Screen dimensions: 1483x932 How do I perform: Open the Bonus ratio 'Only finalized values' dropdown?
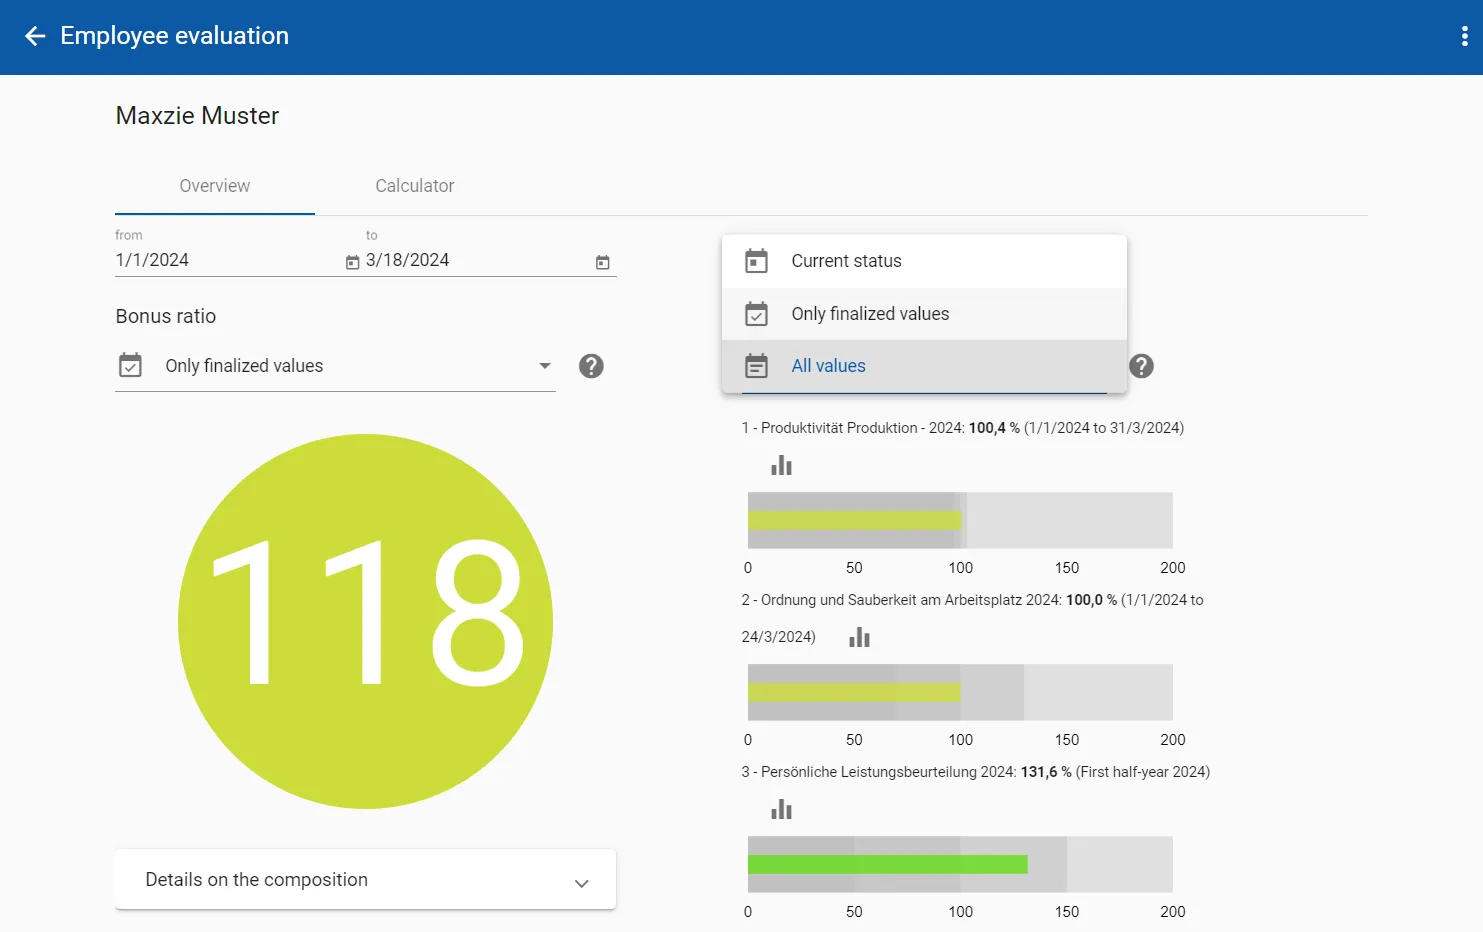(335, 366)
